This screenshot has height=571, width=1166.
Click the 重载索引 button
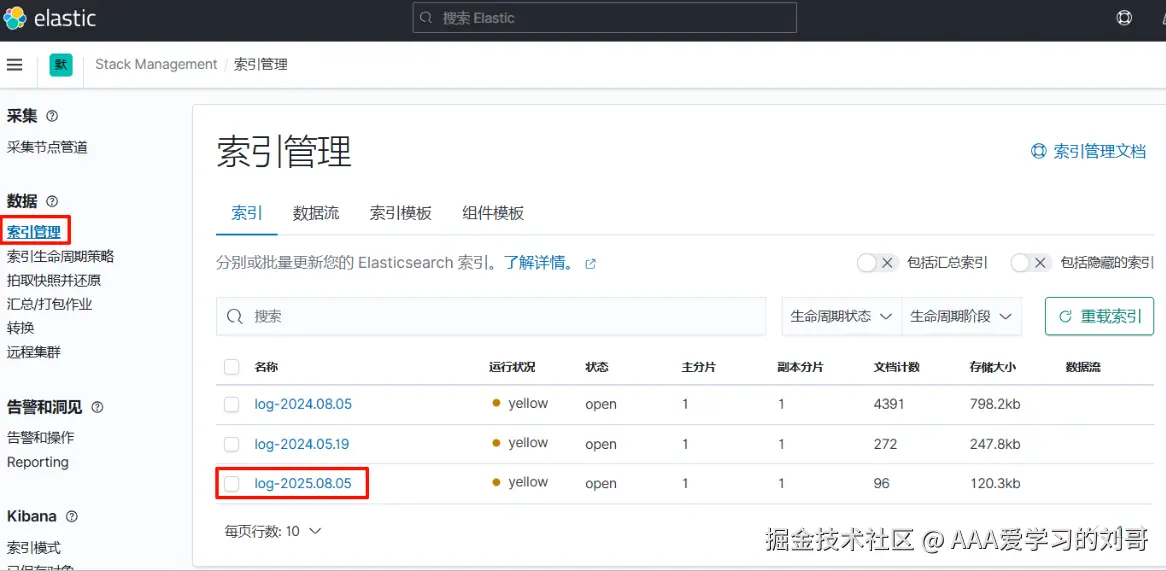[x=1099, y=316]
